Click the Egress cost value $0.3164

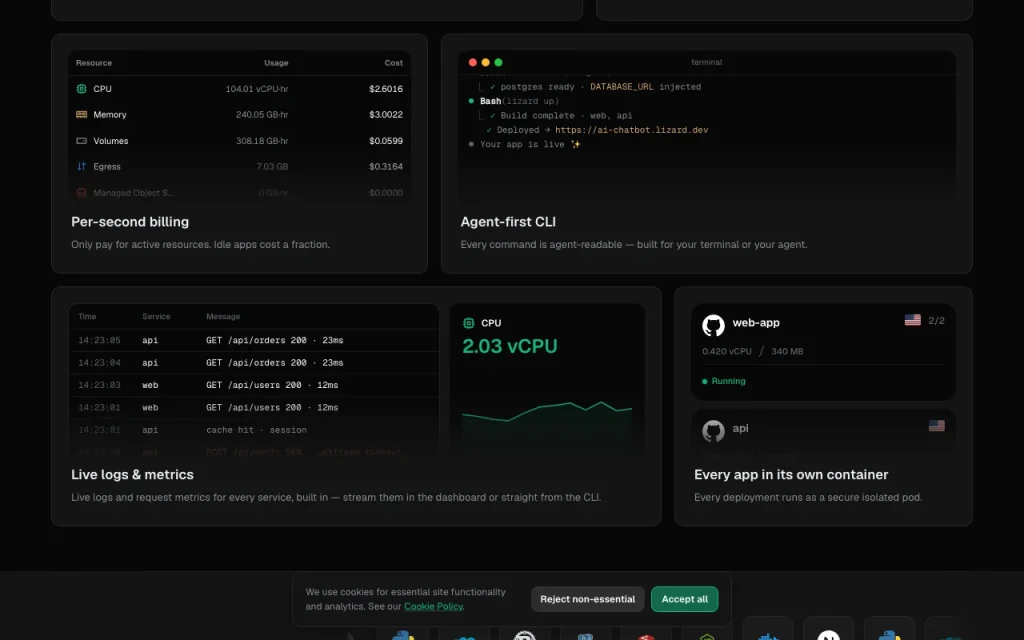pos(386,167)
